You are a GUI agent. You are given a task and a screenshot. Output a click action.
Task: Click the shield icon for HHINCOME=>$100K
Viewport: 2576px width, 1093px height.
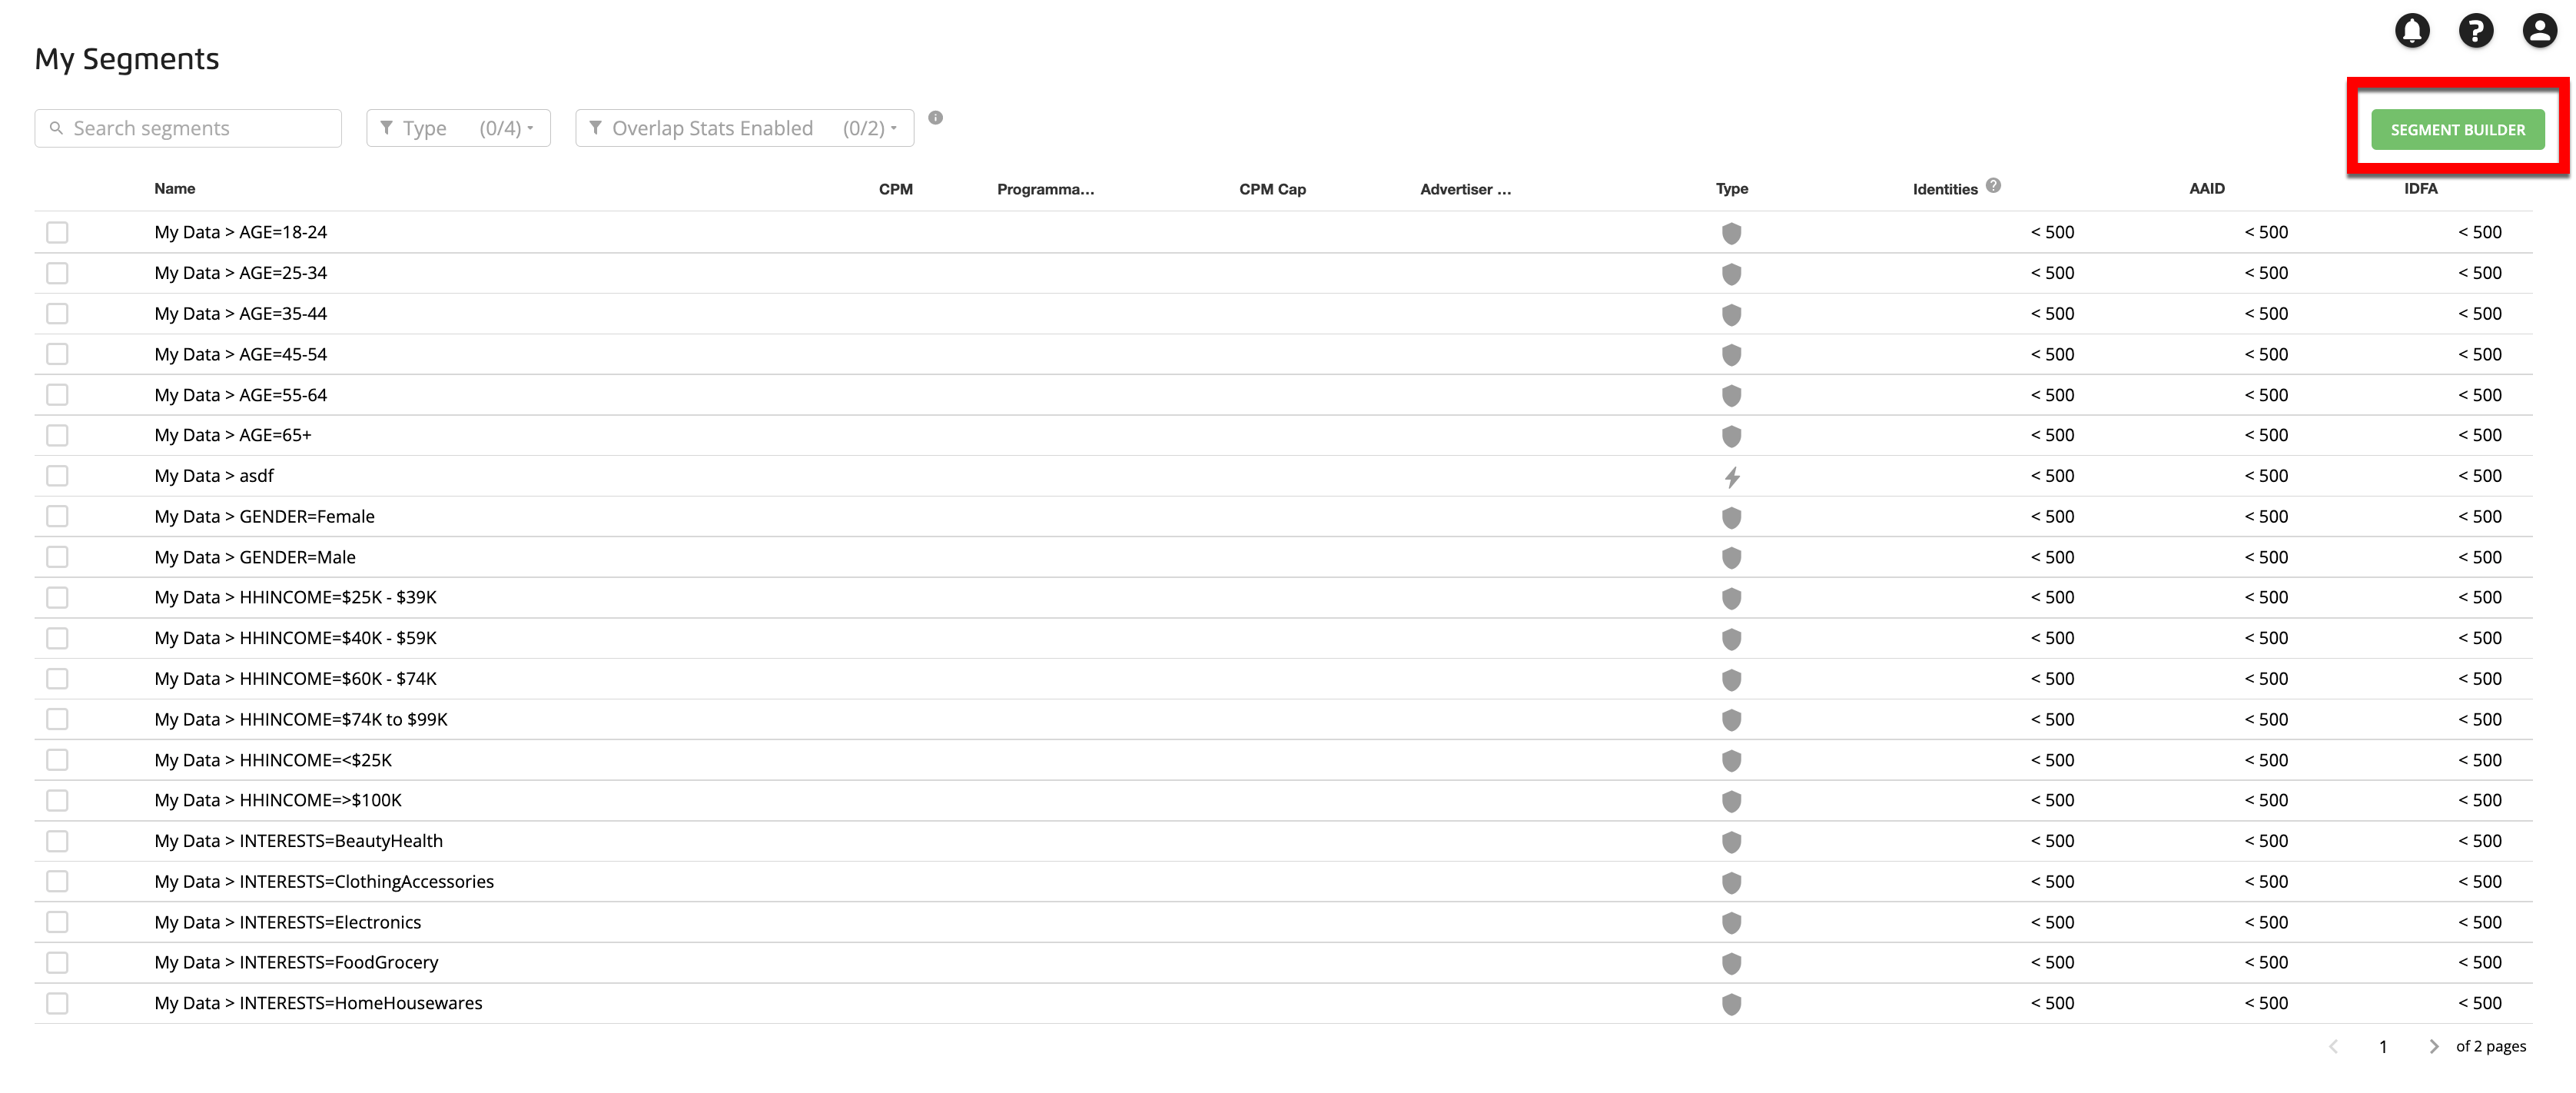[1732, 801]
